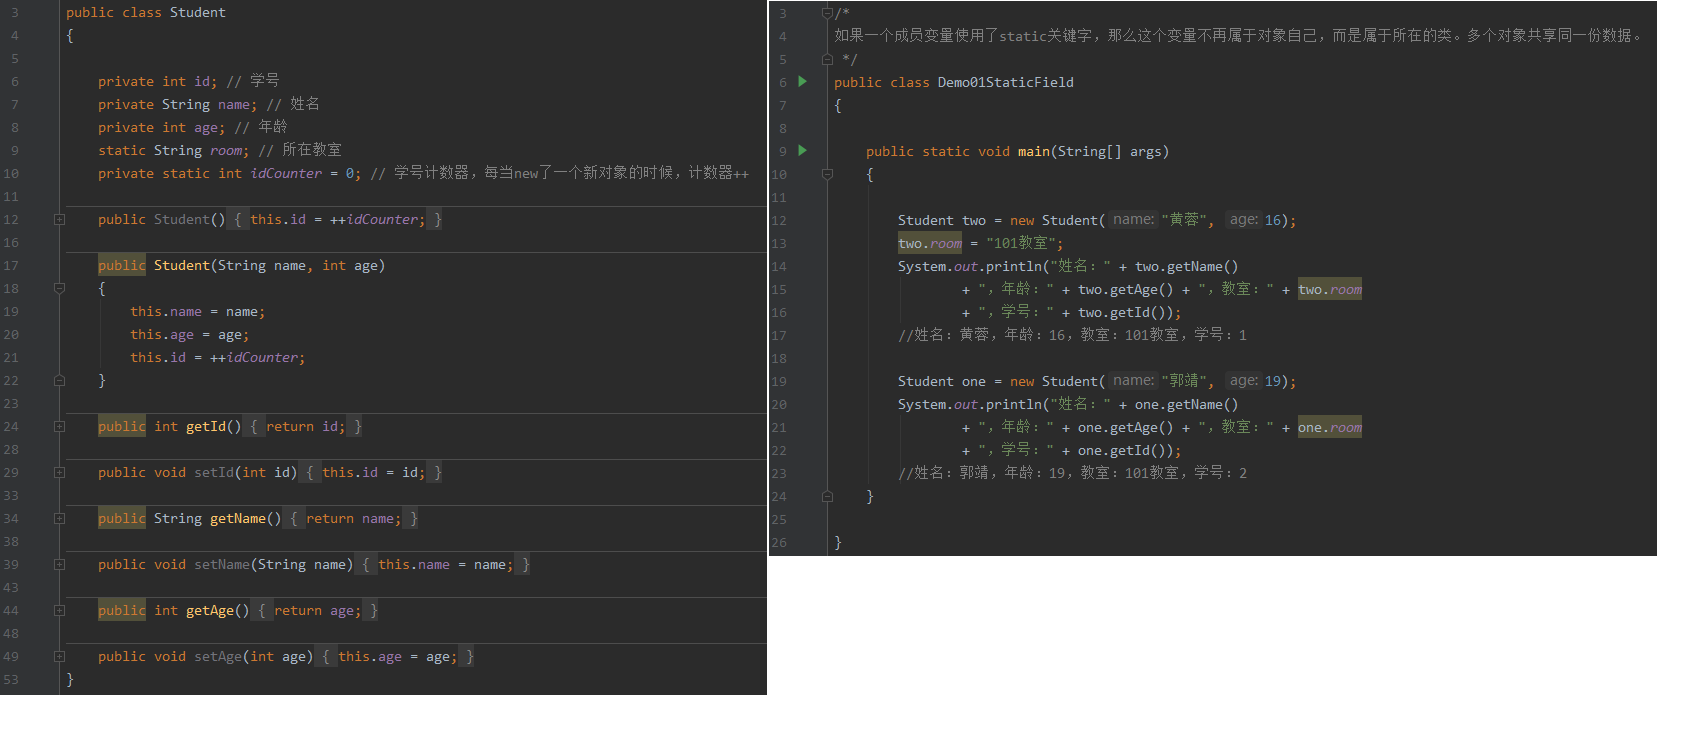Expand the folded getId() method

pos(59,427)
